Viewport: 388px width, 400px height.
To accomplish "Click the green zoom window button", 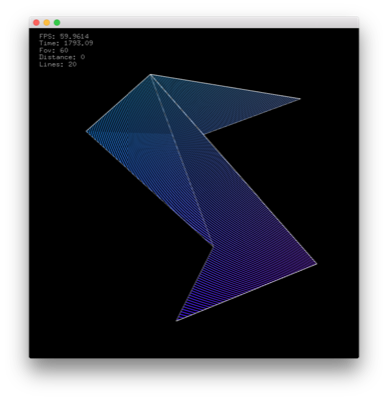I will coord(57,23).
